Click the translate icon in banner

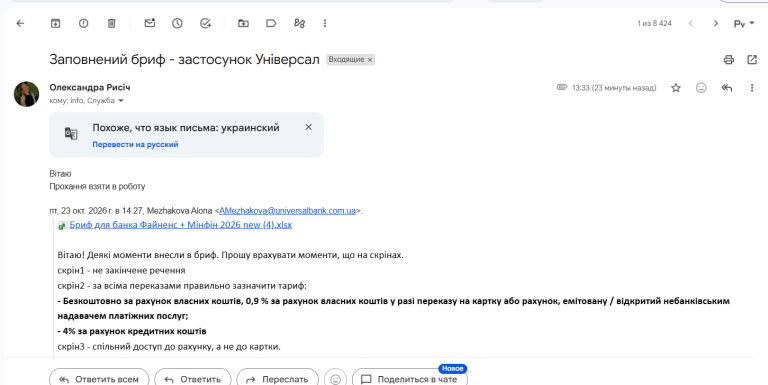coord(71,133)
